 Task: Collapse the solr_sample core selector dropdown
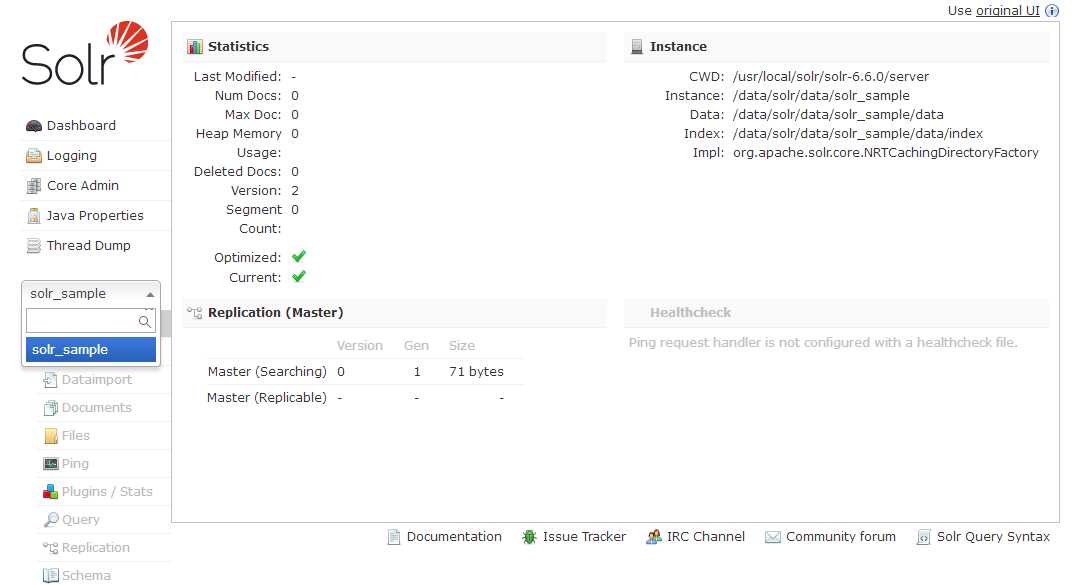91,294
